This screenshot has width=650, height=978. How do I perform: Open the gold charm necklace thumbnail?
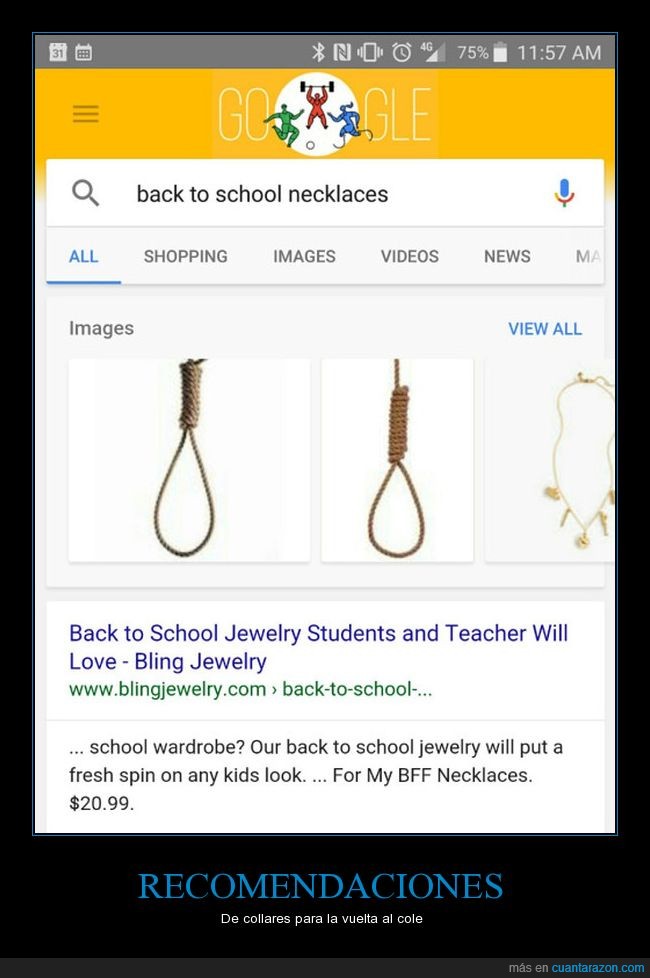(x=550, y=460)
